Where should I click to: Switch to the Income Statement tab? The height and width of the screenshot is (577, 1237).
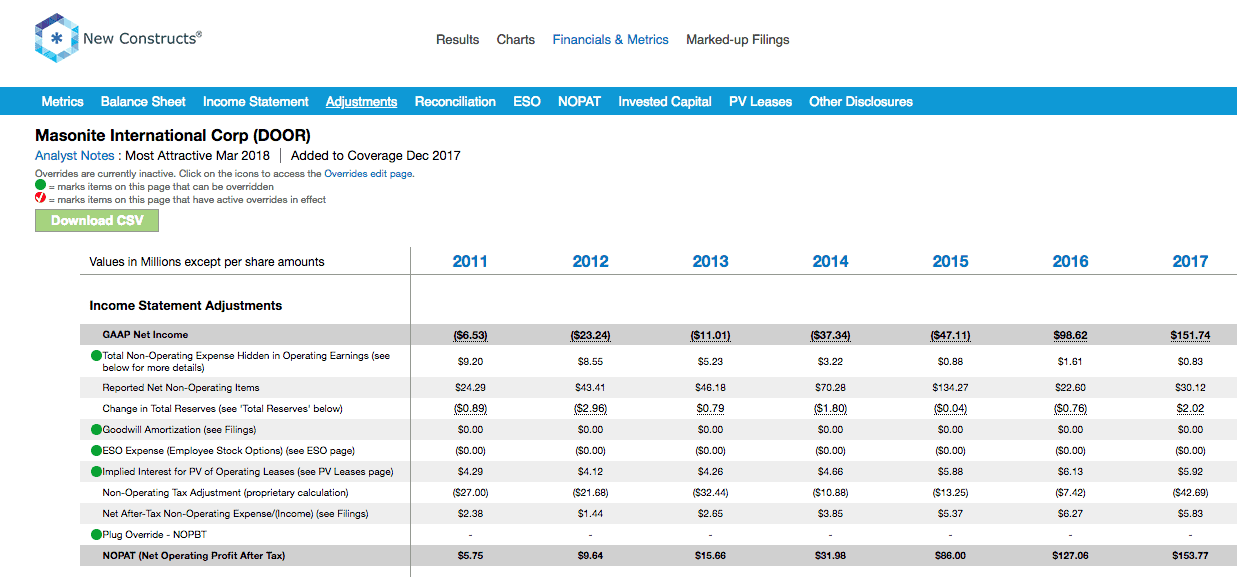[256, 101]
